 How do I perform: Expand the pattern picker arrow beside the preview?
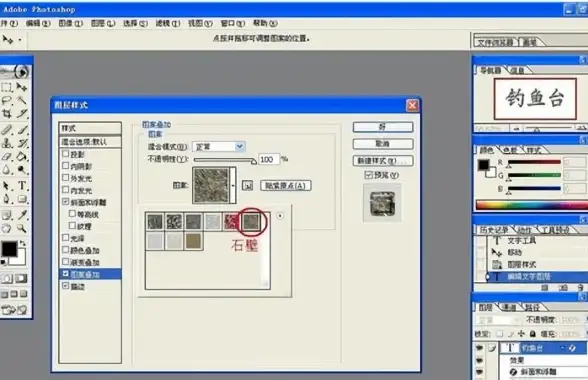click(233, 185)
